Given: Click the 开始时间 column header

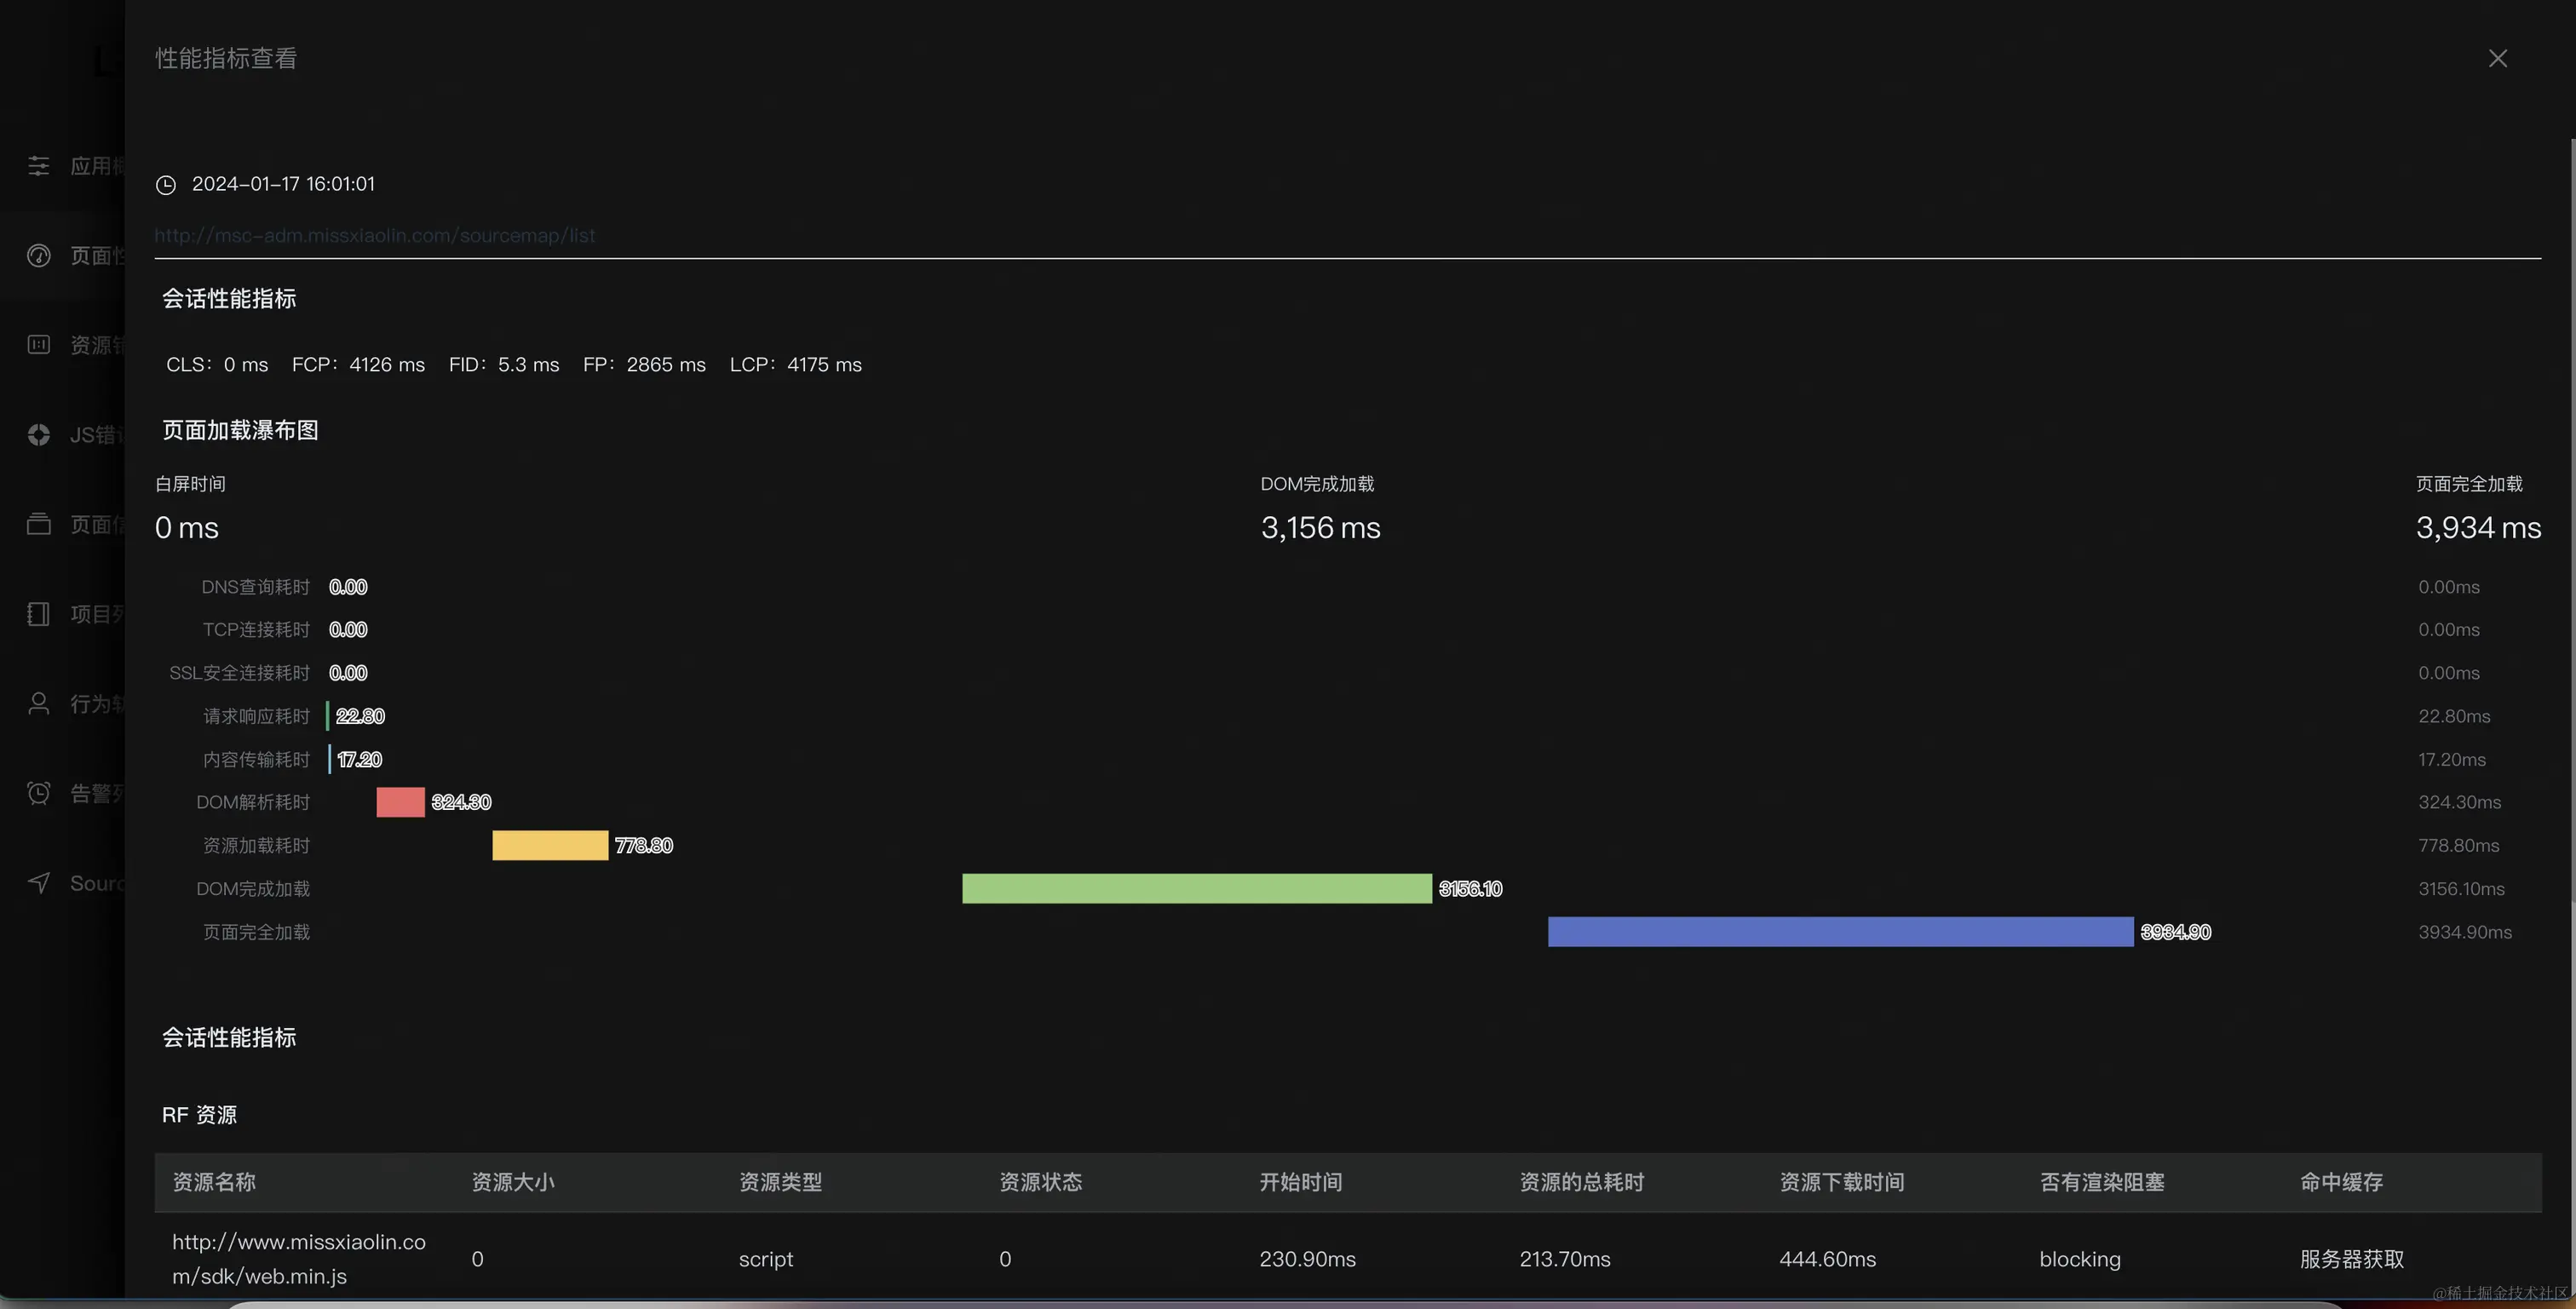Looking at the screenshot, I should (1300, 1182).
